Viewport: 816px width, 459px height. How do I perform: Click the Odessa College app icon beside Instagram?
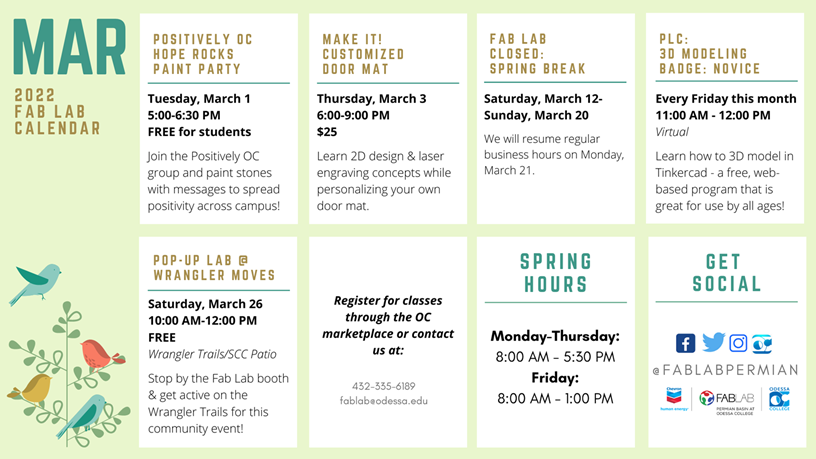(762, 343)
